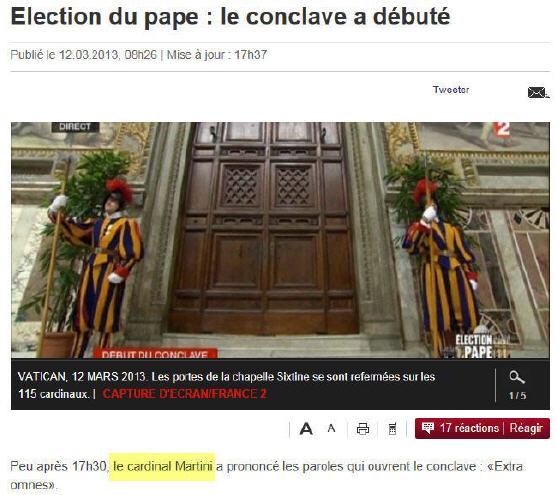This screenshot has height=495, width=557.
Task: Click the envelope email share icon
Action: click(x=538, y=92)
